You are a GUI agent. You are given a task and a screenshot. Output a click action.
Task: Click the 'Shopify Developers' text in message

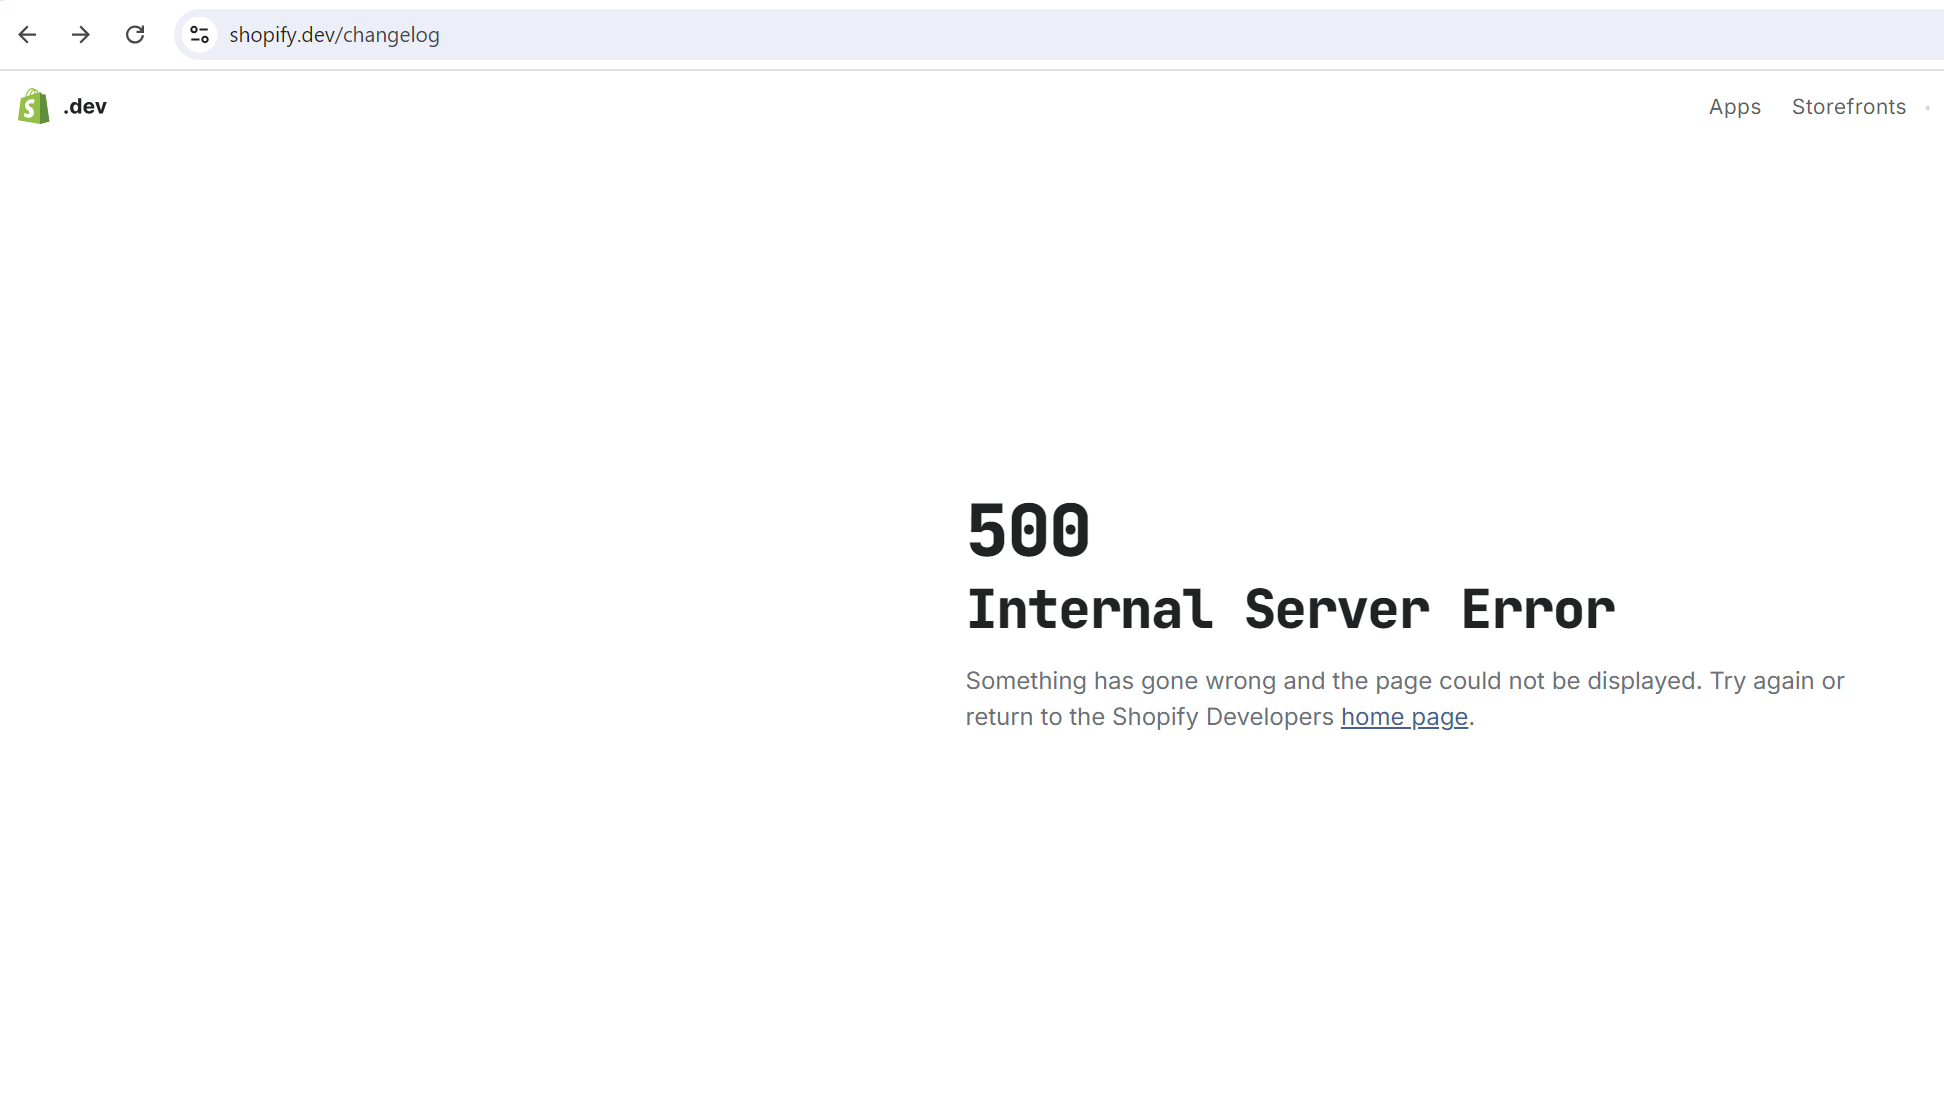coord(1222,717)
